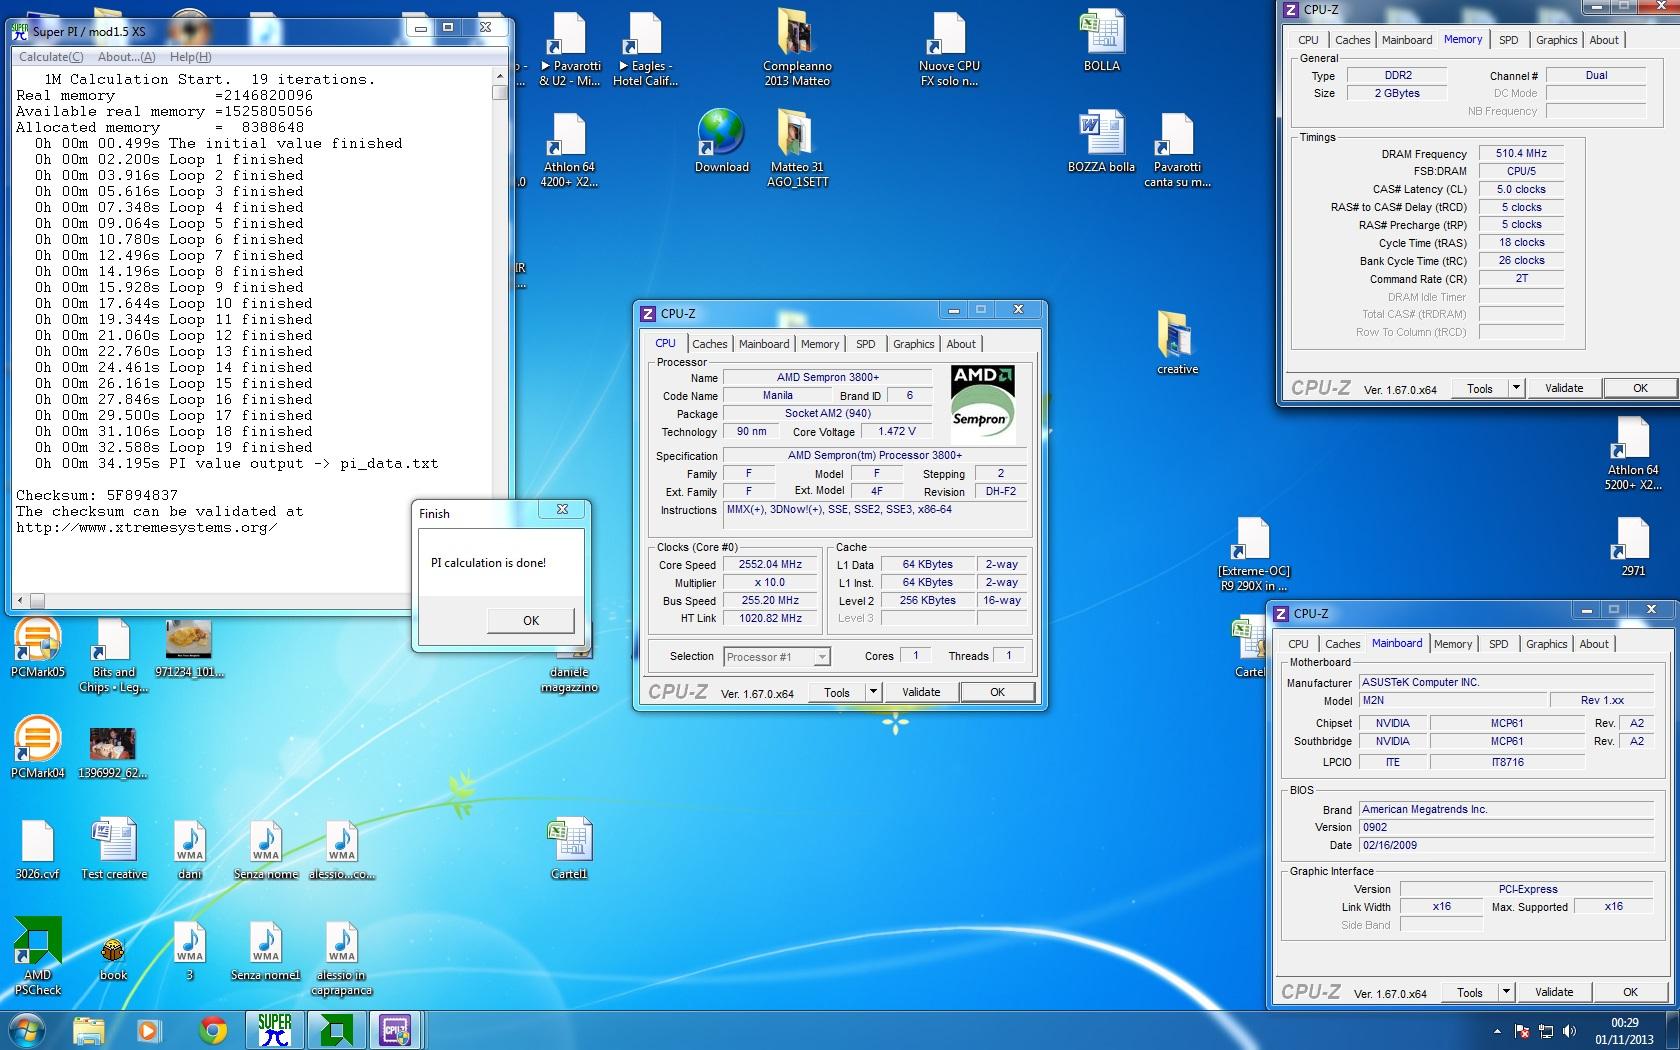Open the dani WMA audio file
Screen dimensions: 1680x1050
pos(190,849)
